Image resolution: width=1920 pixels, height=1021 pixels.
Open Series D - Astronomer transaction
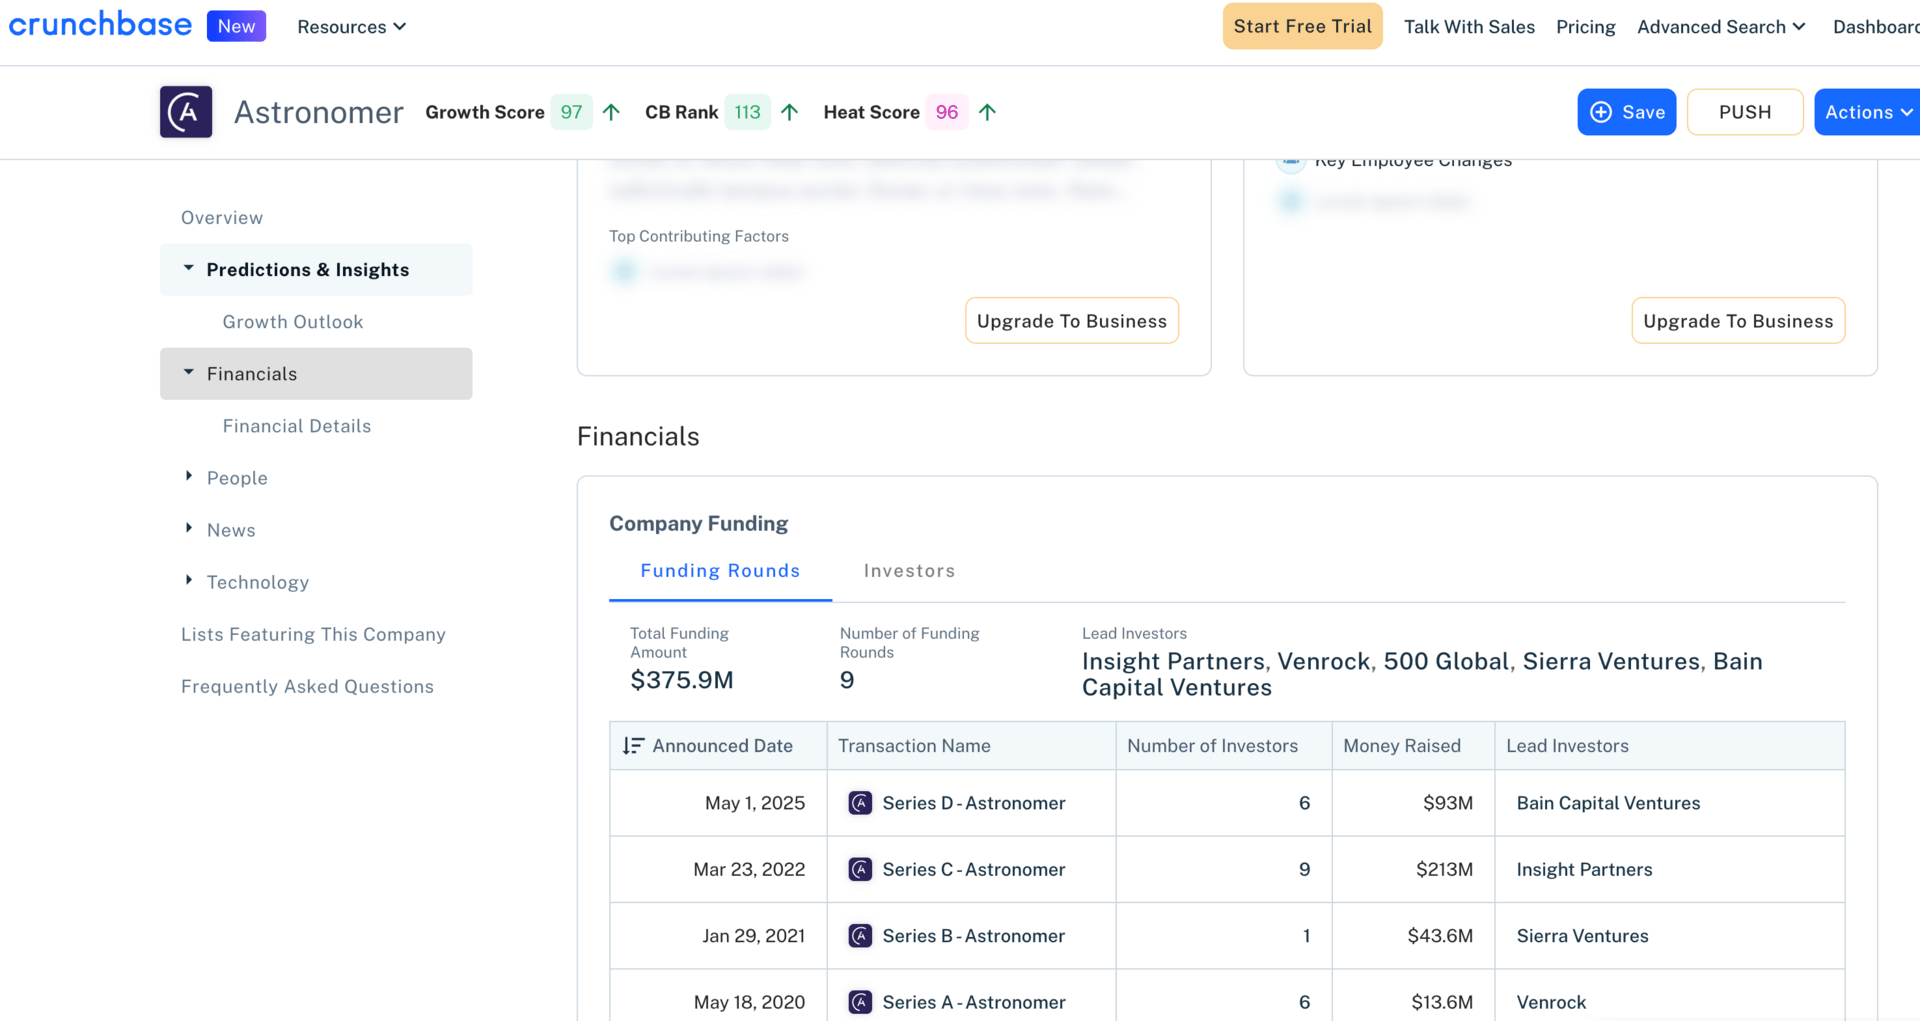click(x=974, y=803)
